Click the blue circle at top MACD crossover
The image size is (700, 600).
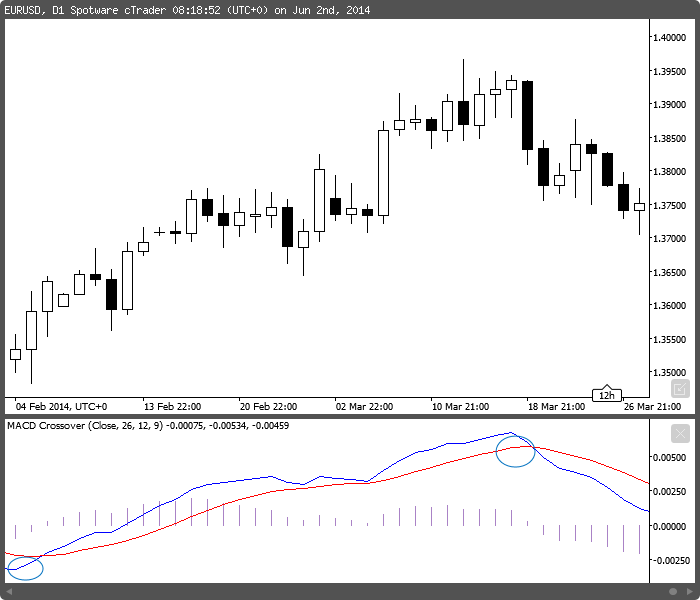click(516, 452)
